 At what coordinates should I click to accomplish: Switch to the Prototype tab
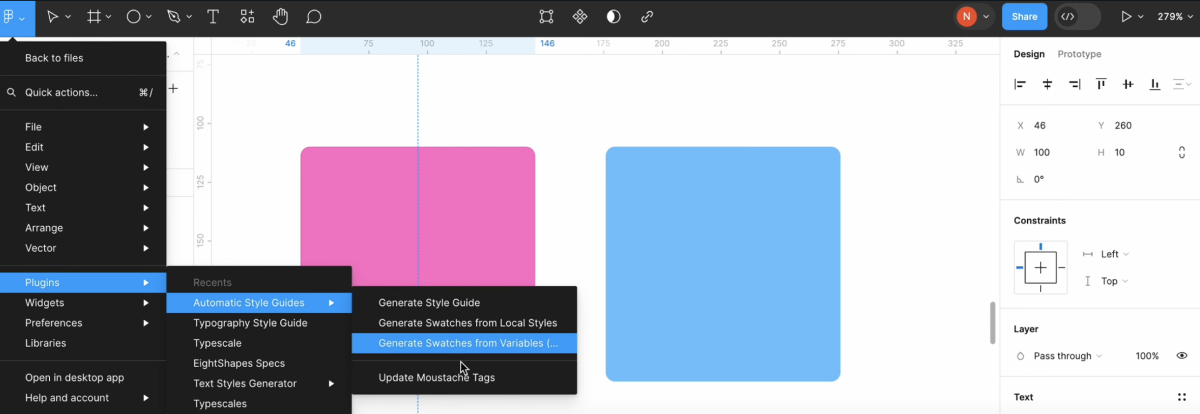(x=1079, y=54)
